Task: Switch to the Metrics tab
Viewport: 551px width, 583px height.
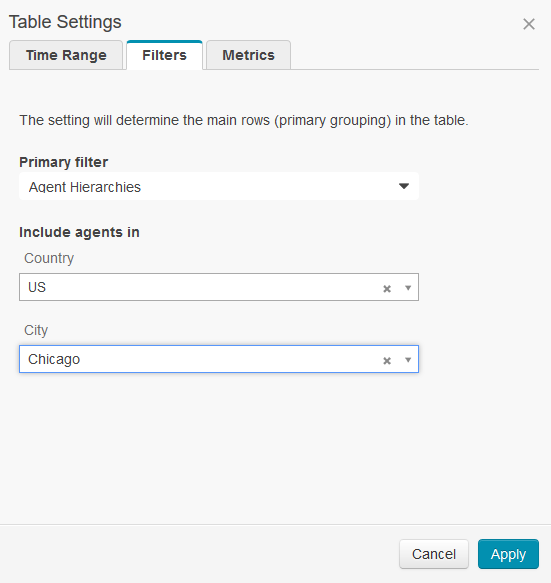Action: 248,55
